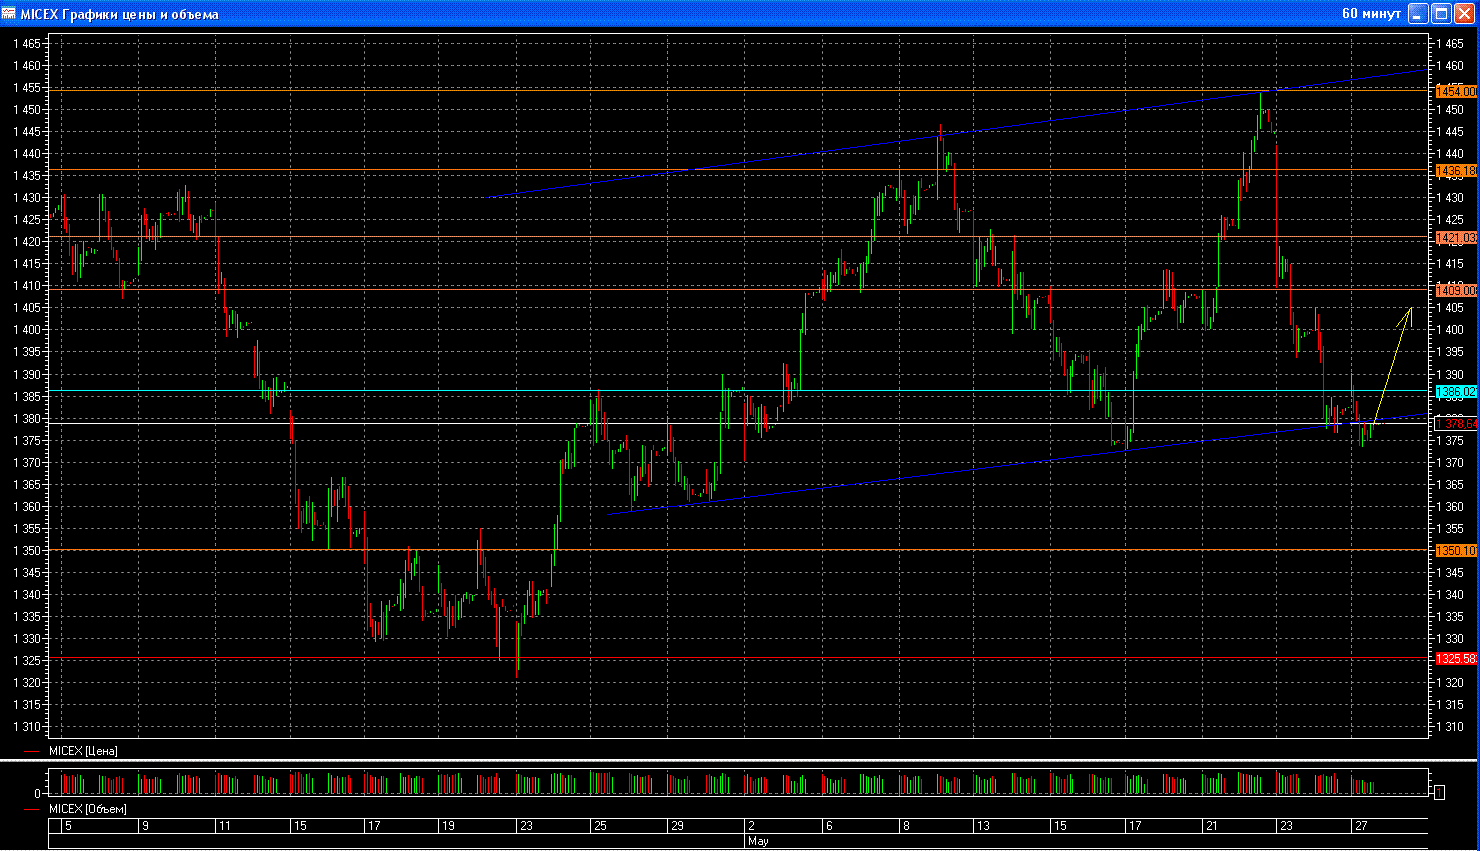Select the MICEX [Цена] legend entry
1480x851 pixels.
click(83, 751)
